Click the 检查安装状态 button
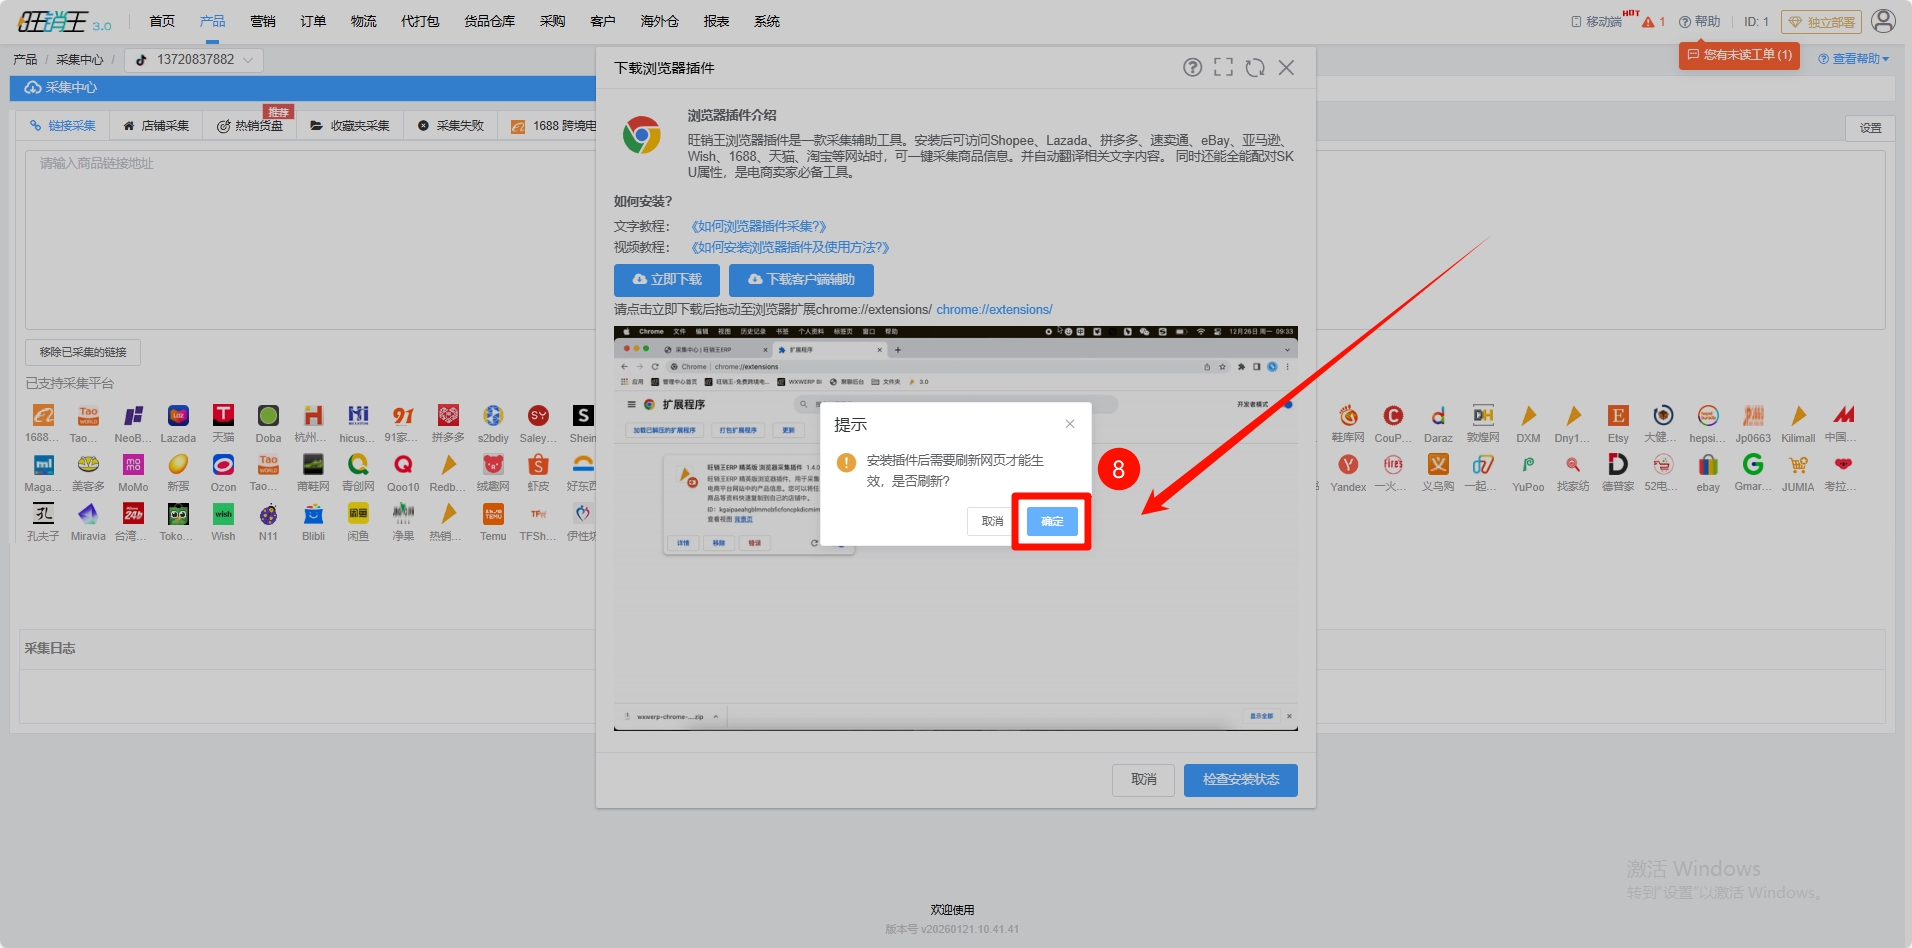This screenshot has width=1912, height=948. tap(1240, 780)
